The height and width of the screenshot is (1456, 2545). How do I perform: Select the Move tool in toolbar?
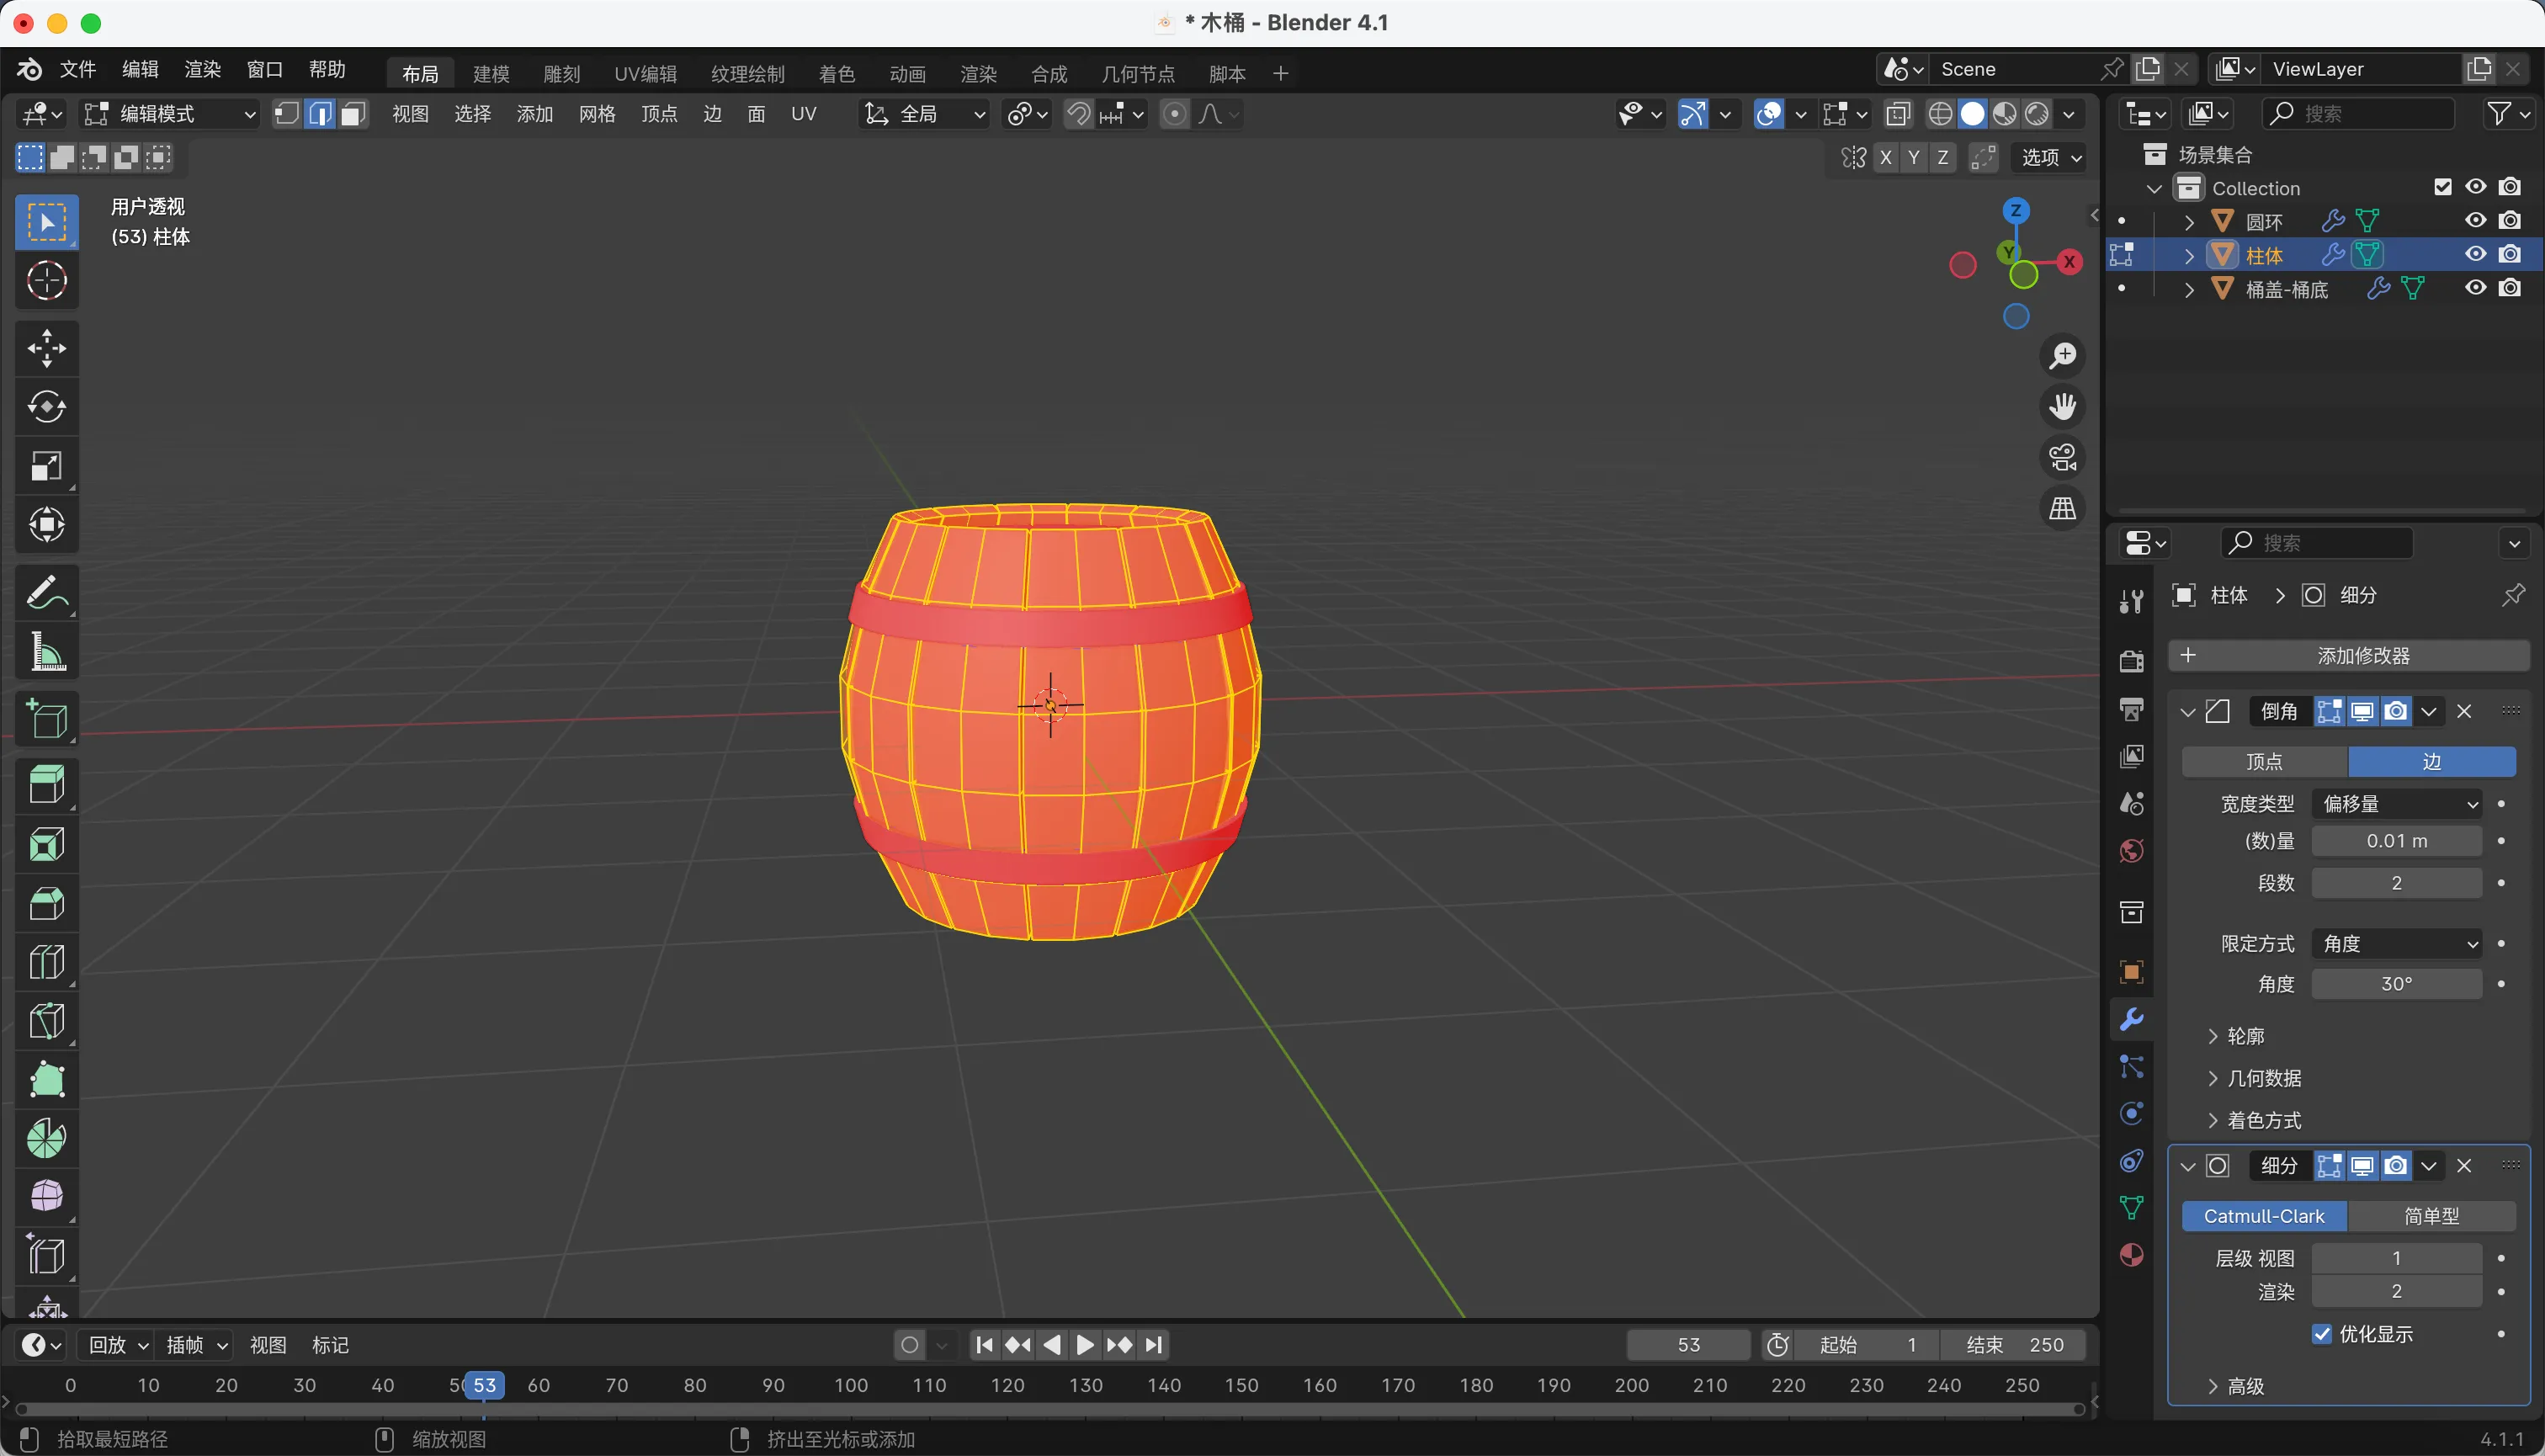click(46, 348)
